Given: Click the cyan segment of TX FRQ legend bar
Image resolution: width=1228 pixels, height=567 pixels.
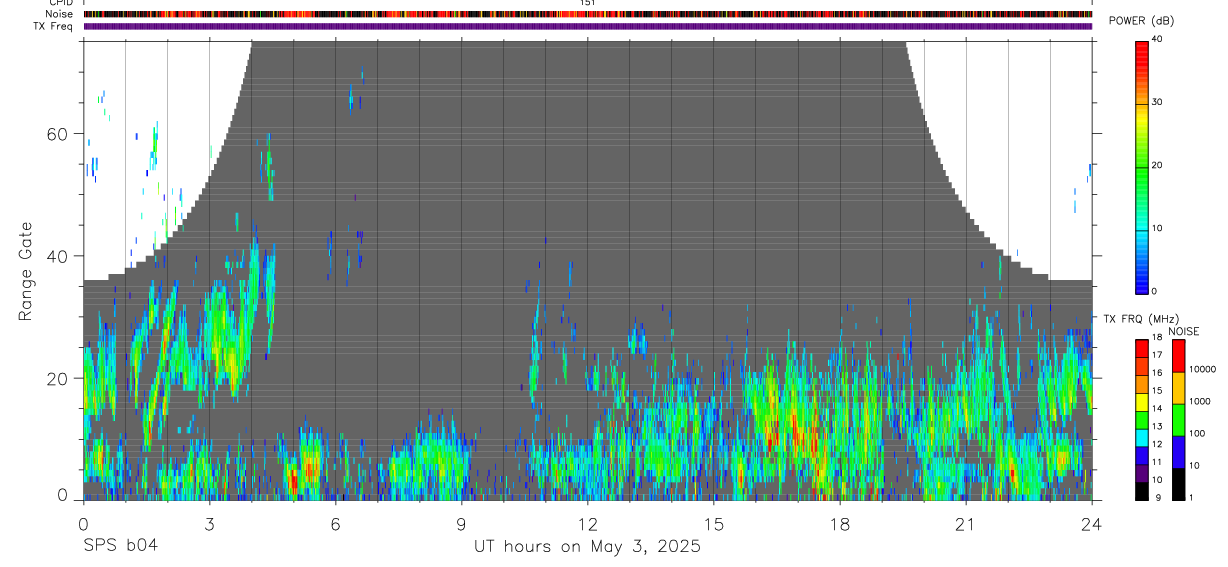Looking at the screenshot, I should pos(1142,438).
